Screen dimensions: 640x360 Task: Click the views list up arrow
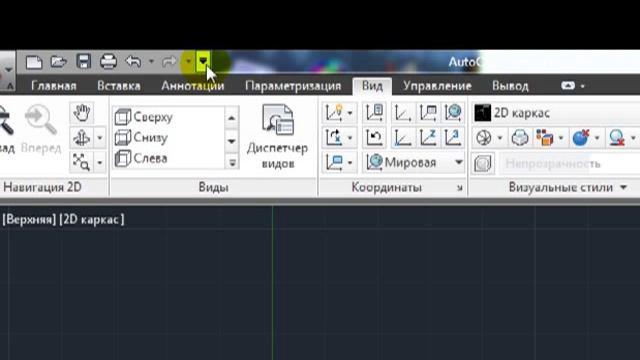(x=231, y=118)
